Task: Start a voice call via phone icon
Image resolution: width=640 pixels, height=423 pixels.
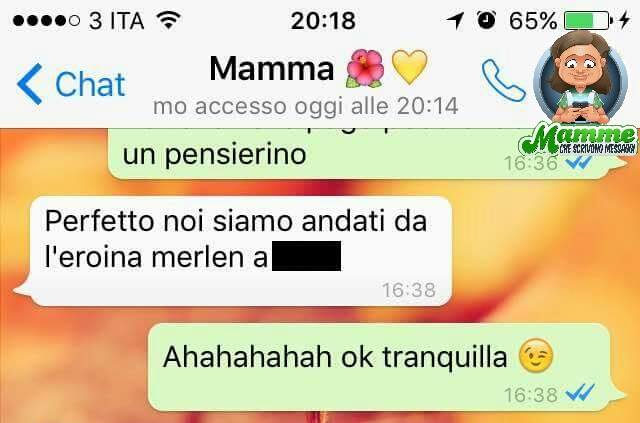Action: click(503, 80)
